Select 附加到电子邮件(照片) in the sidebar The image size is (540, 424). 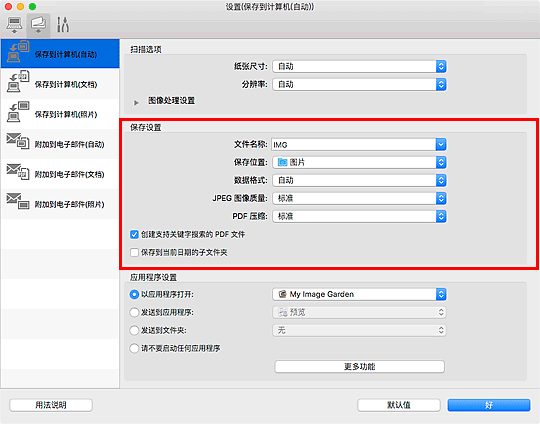click(60, 204)
